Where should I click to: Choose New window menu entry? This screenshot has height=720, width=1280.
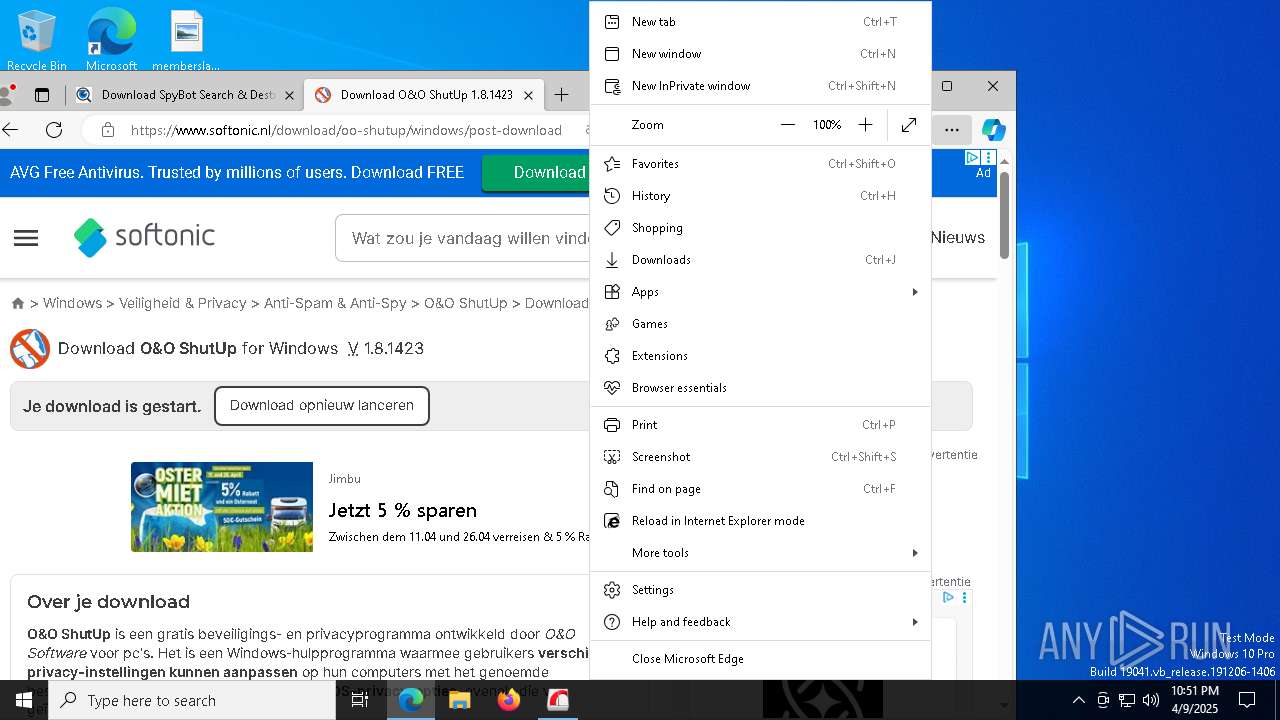click(760, 54)
